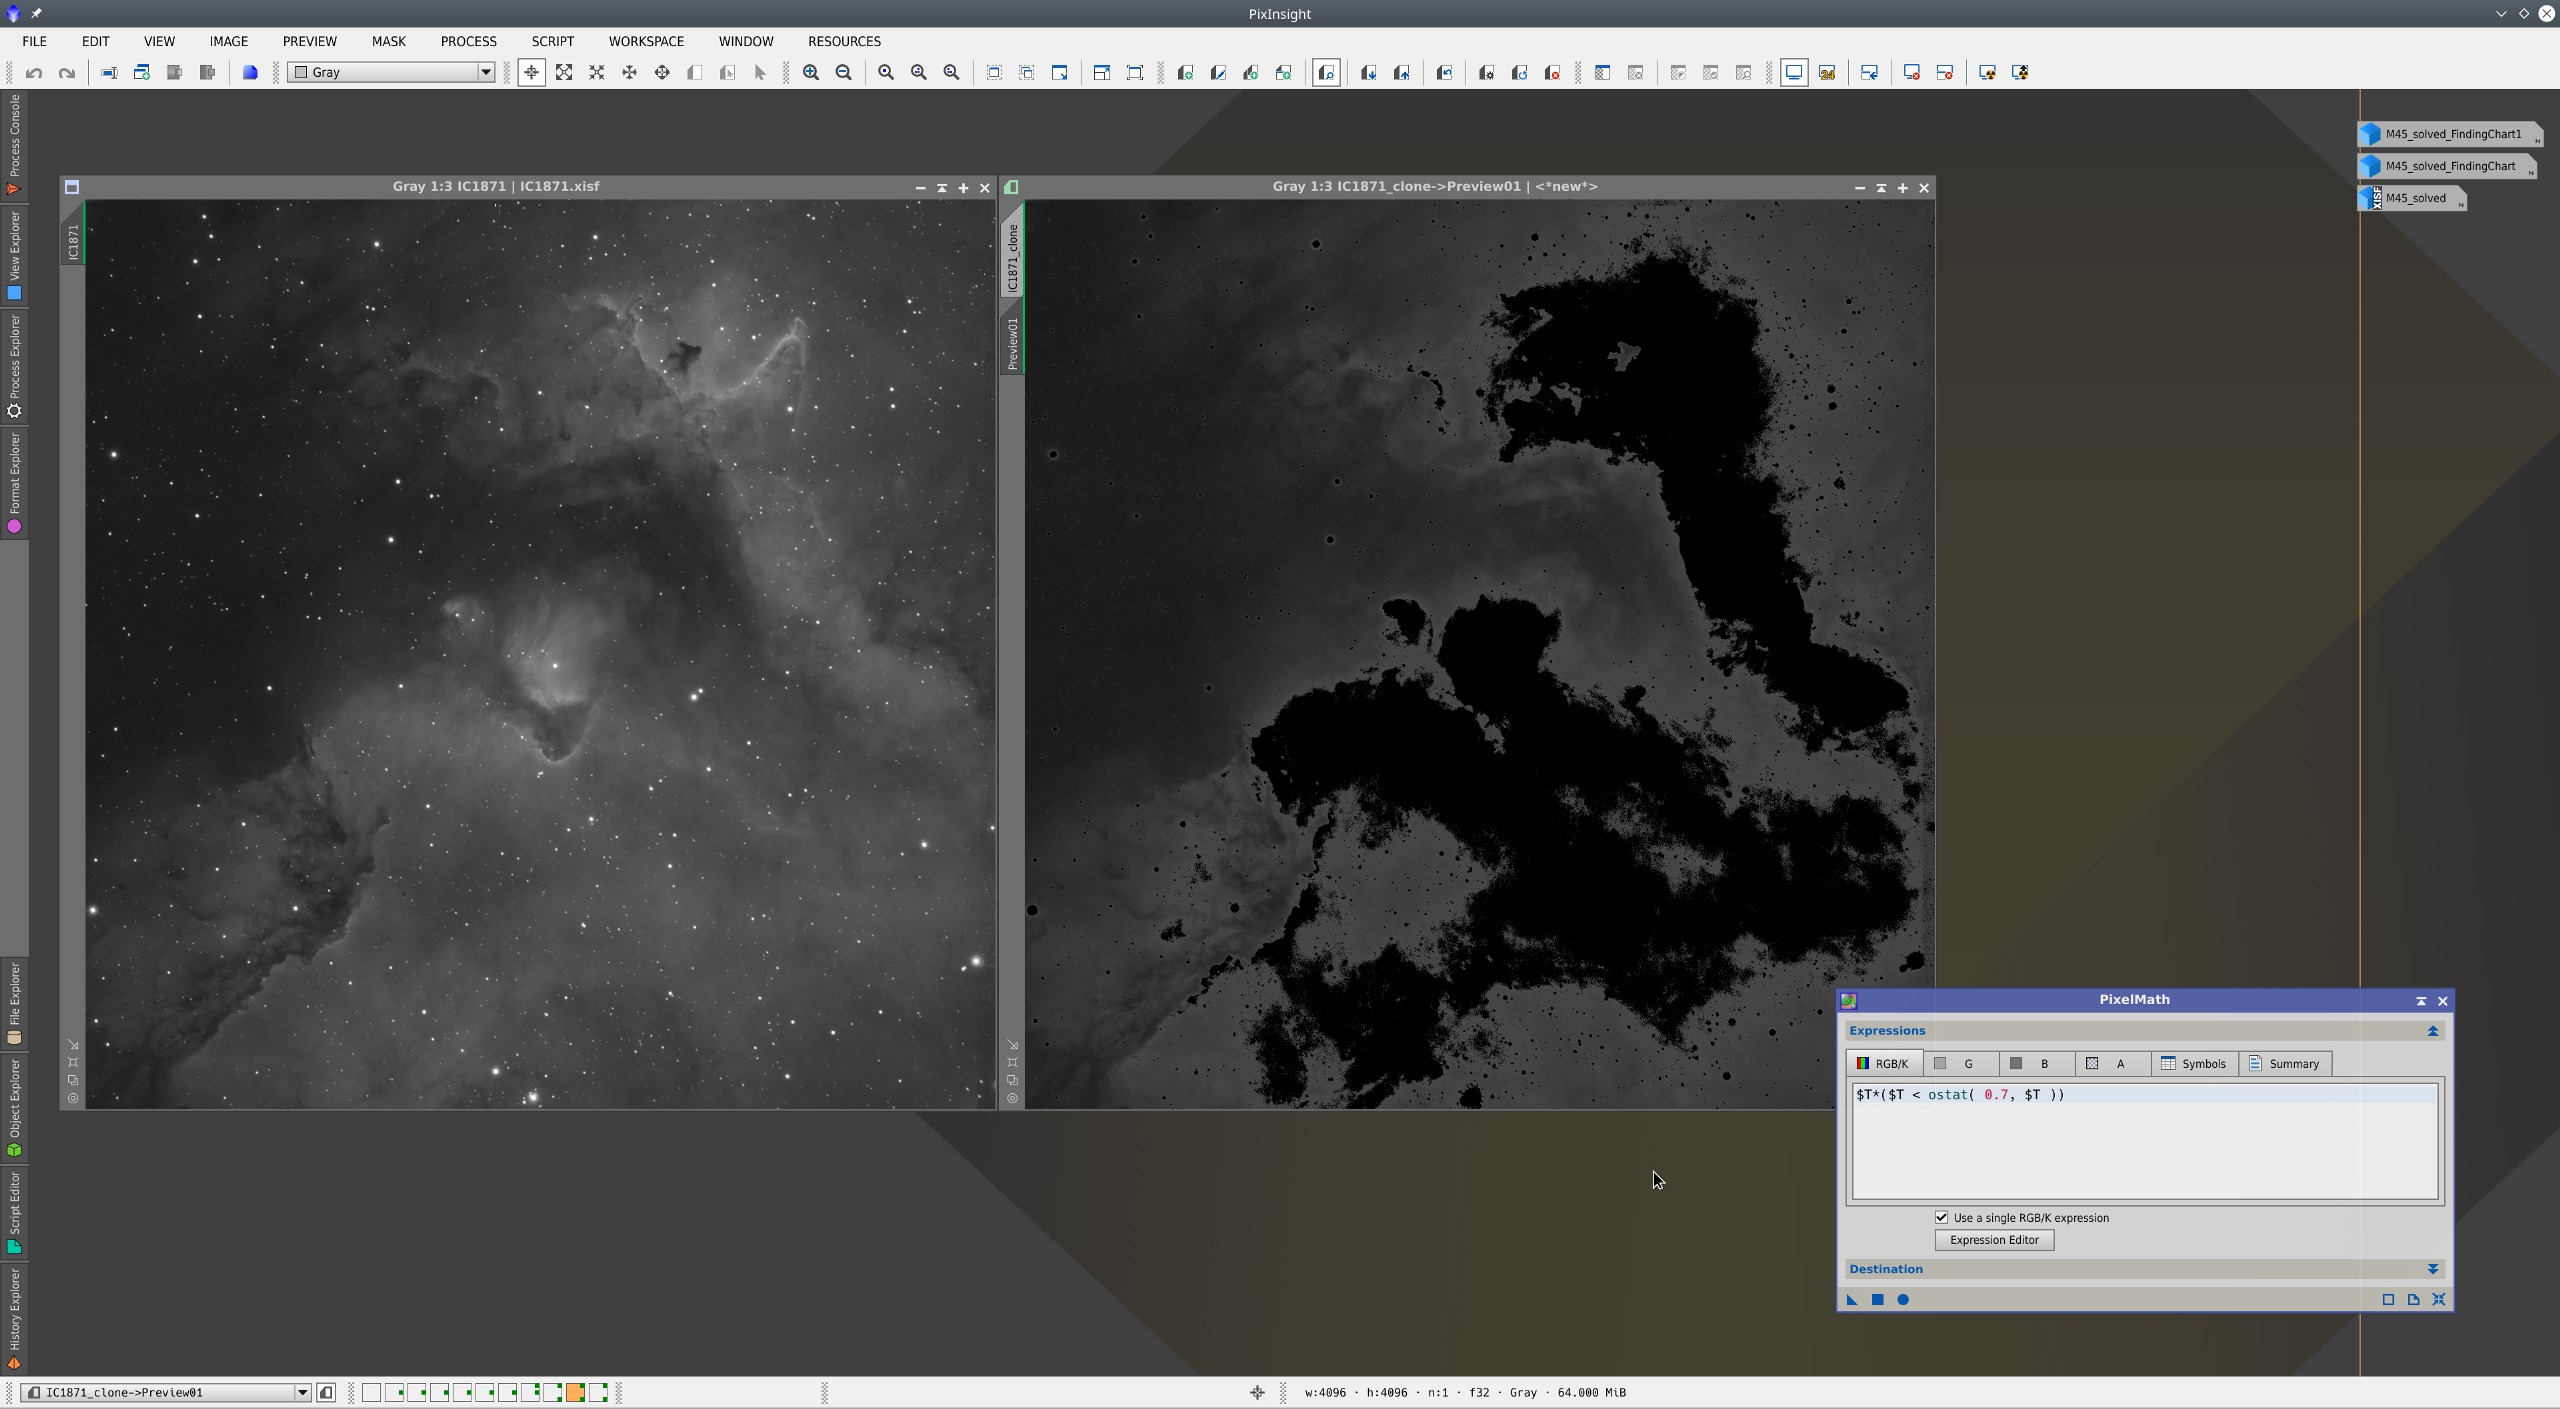Open the PROCESS menu

tap(468, 41)
